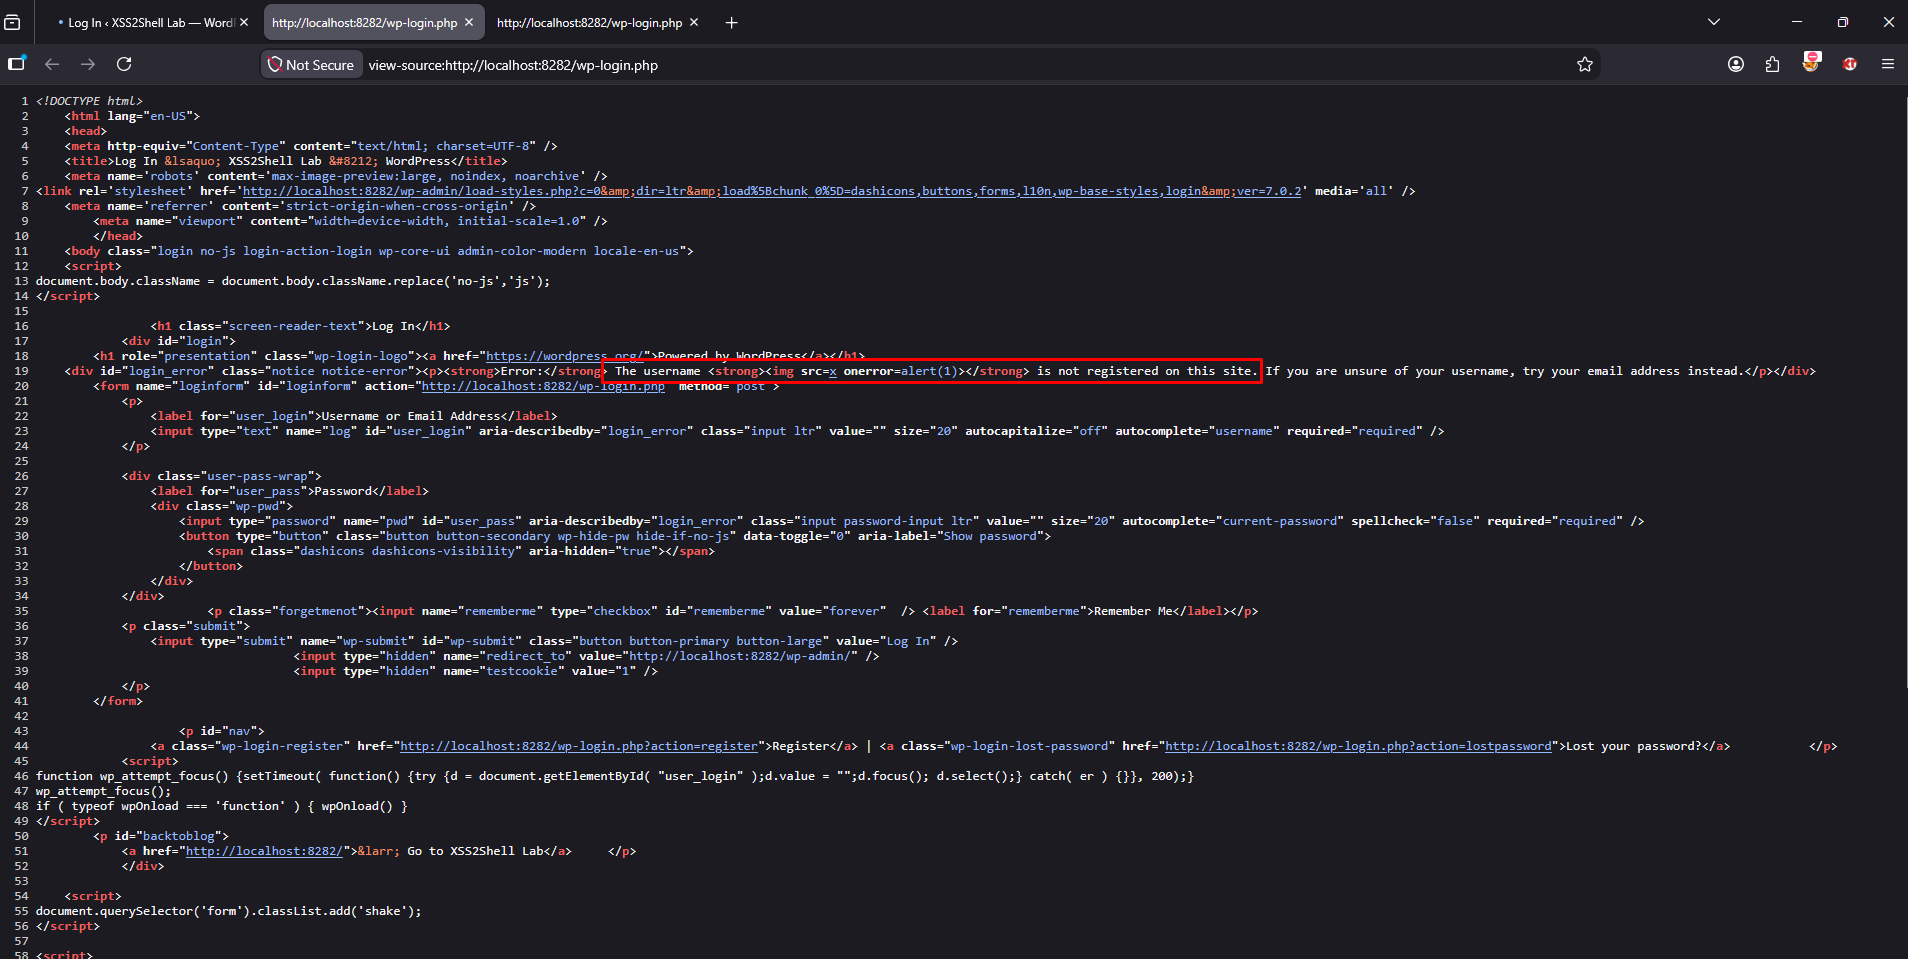This screenshot has height=959, width=1908.
Task: Expand the list all tabs chevron
Action: pyautogui.click(x=1714, y=22)
